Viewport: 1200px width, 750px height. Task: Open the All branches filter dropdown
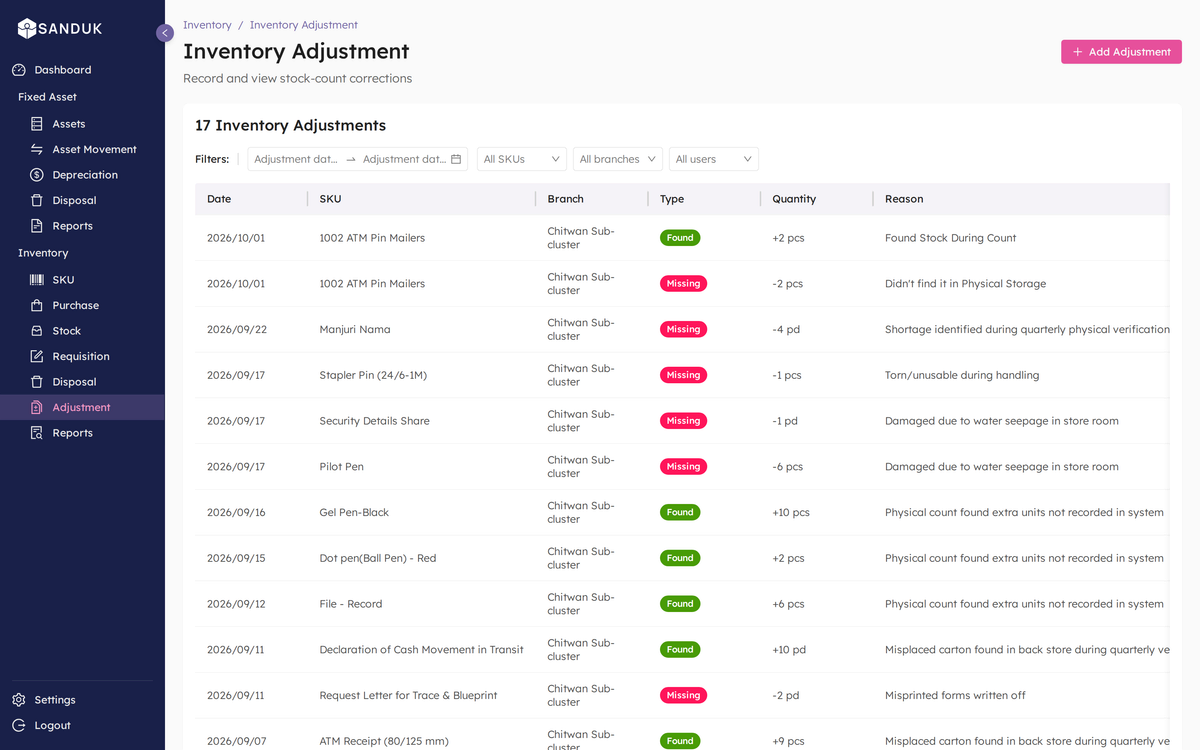[x=618, y=159]
